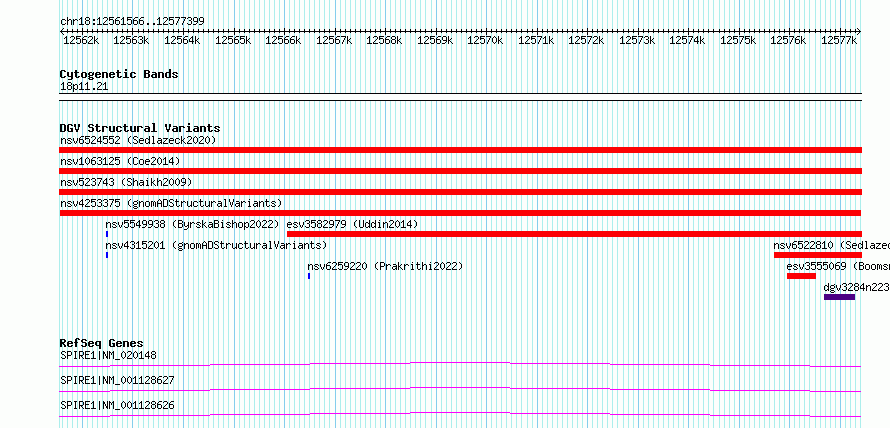
Task: Click the 12572k ruler tick label
Action: (586, 40)
